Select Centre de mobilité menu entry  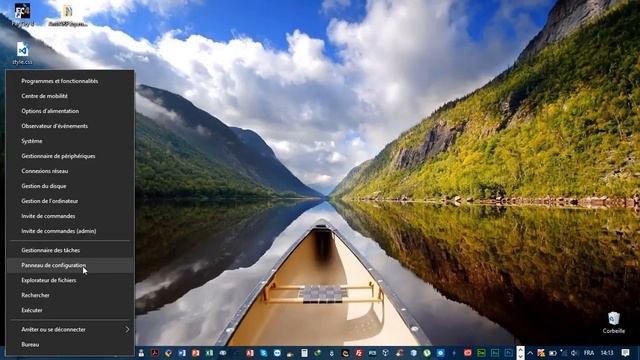pos(70,96)
